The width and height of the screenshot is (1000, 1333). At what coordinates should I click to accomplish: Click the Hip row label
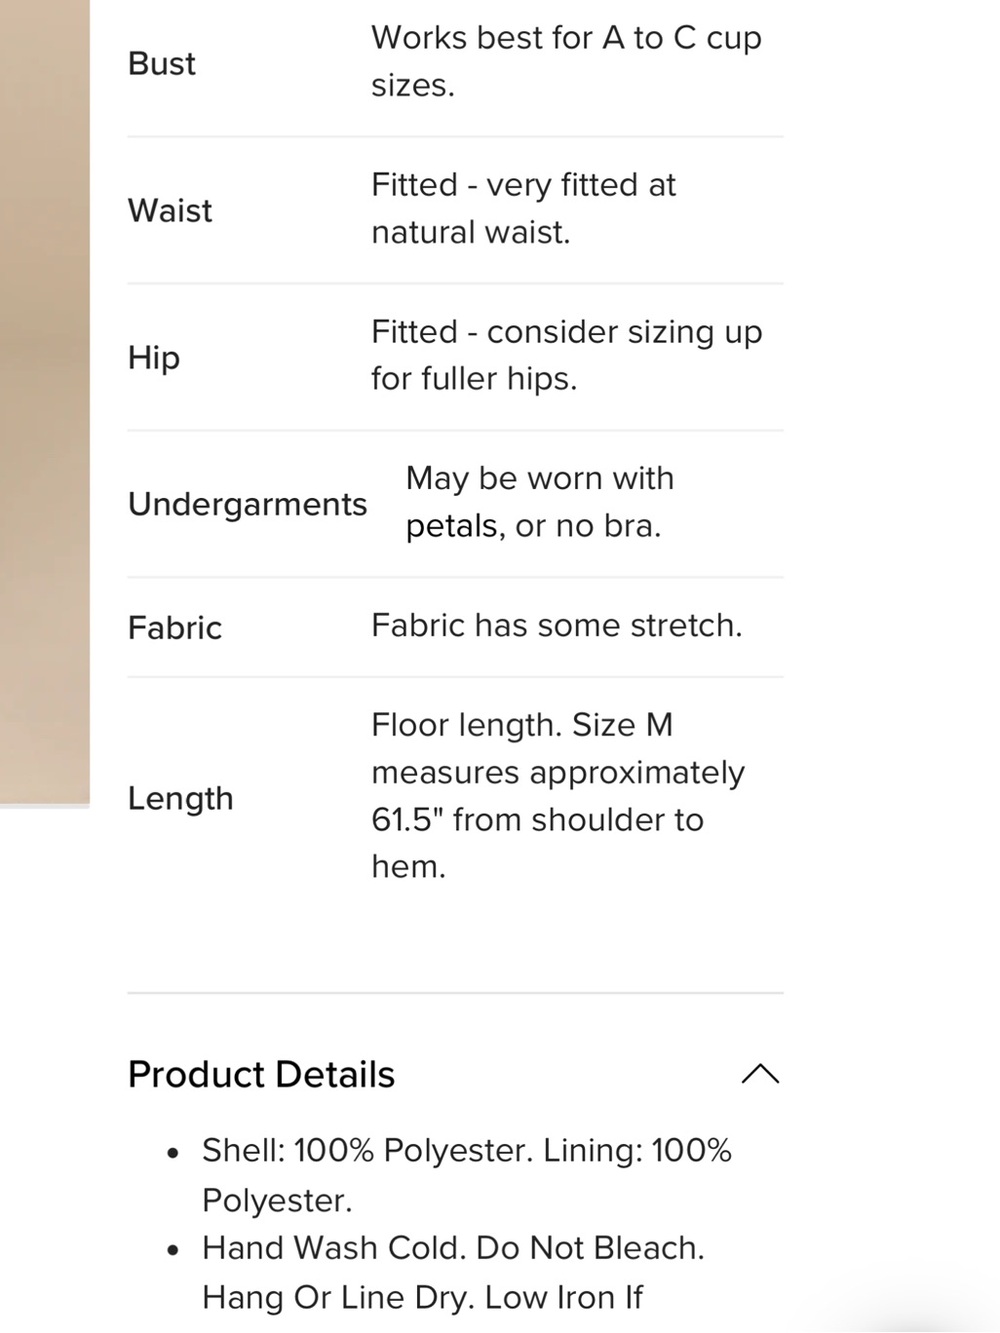click(x=154, y=358)
